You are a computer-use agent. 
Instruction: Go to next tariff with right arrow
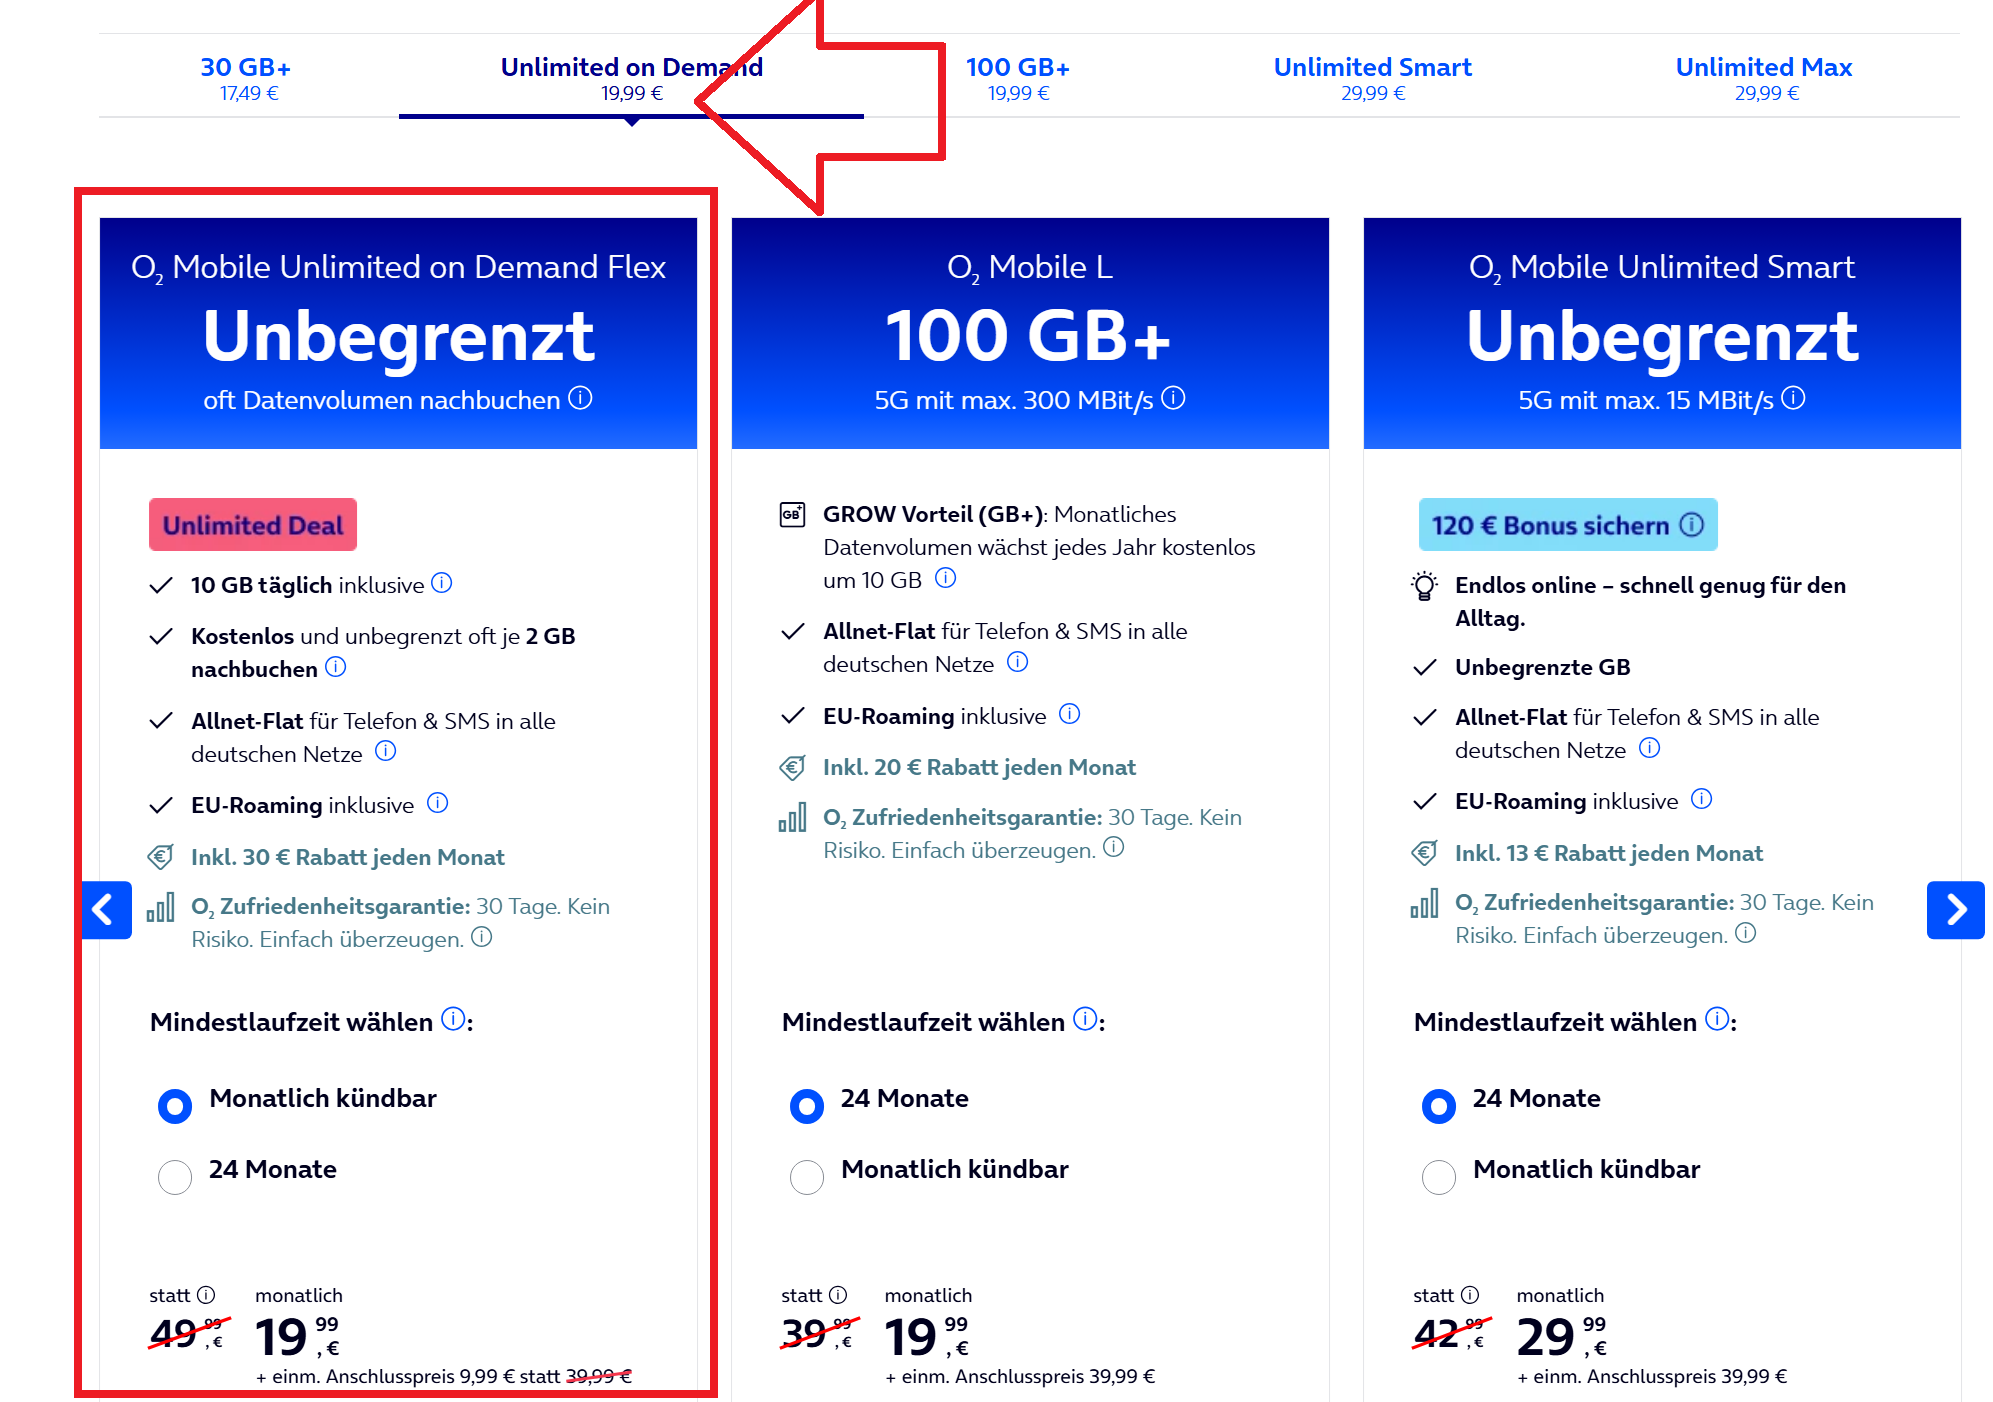pos(1955,910)
